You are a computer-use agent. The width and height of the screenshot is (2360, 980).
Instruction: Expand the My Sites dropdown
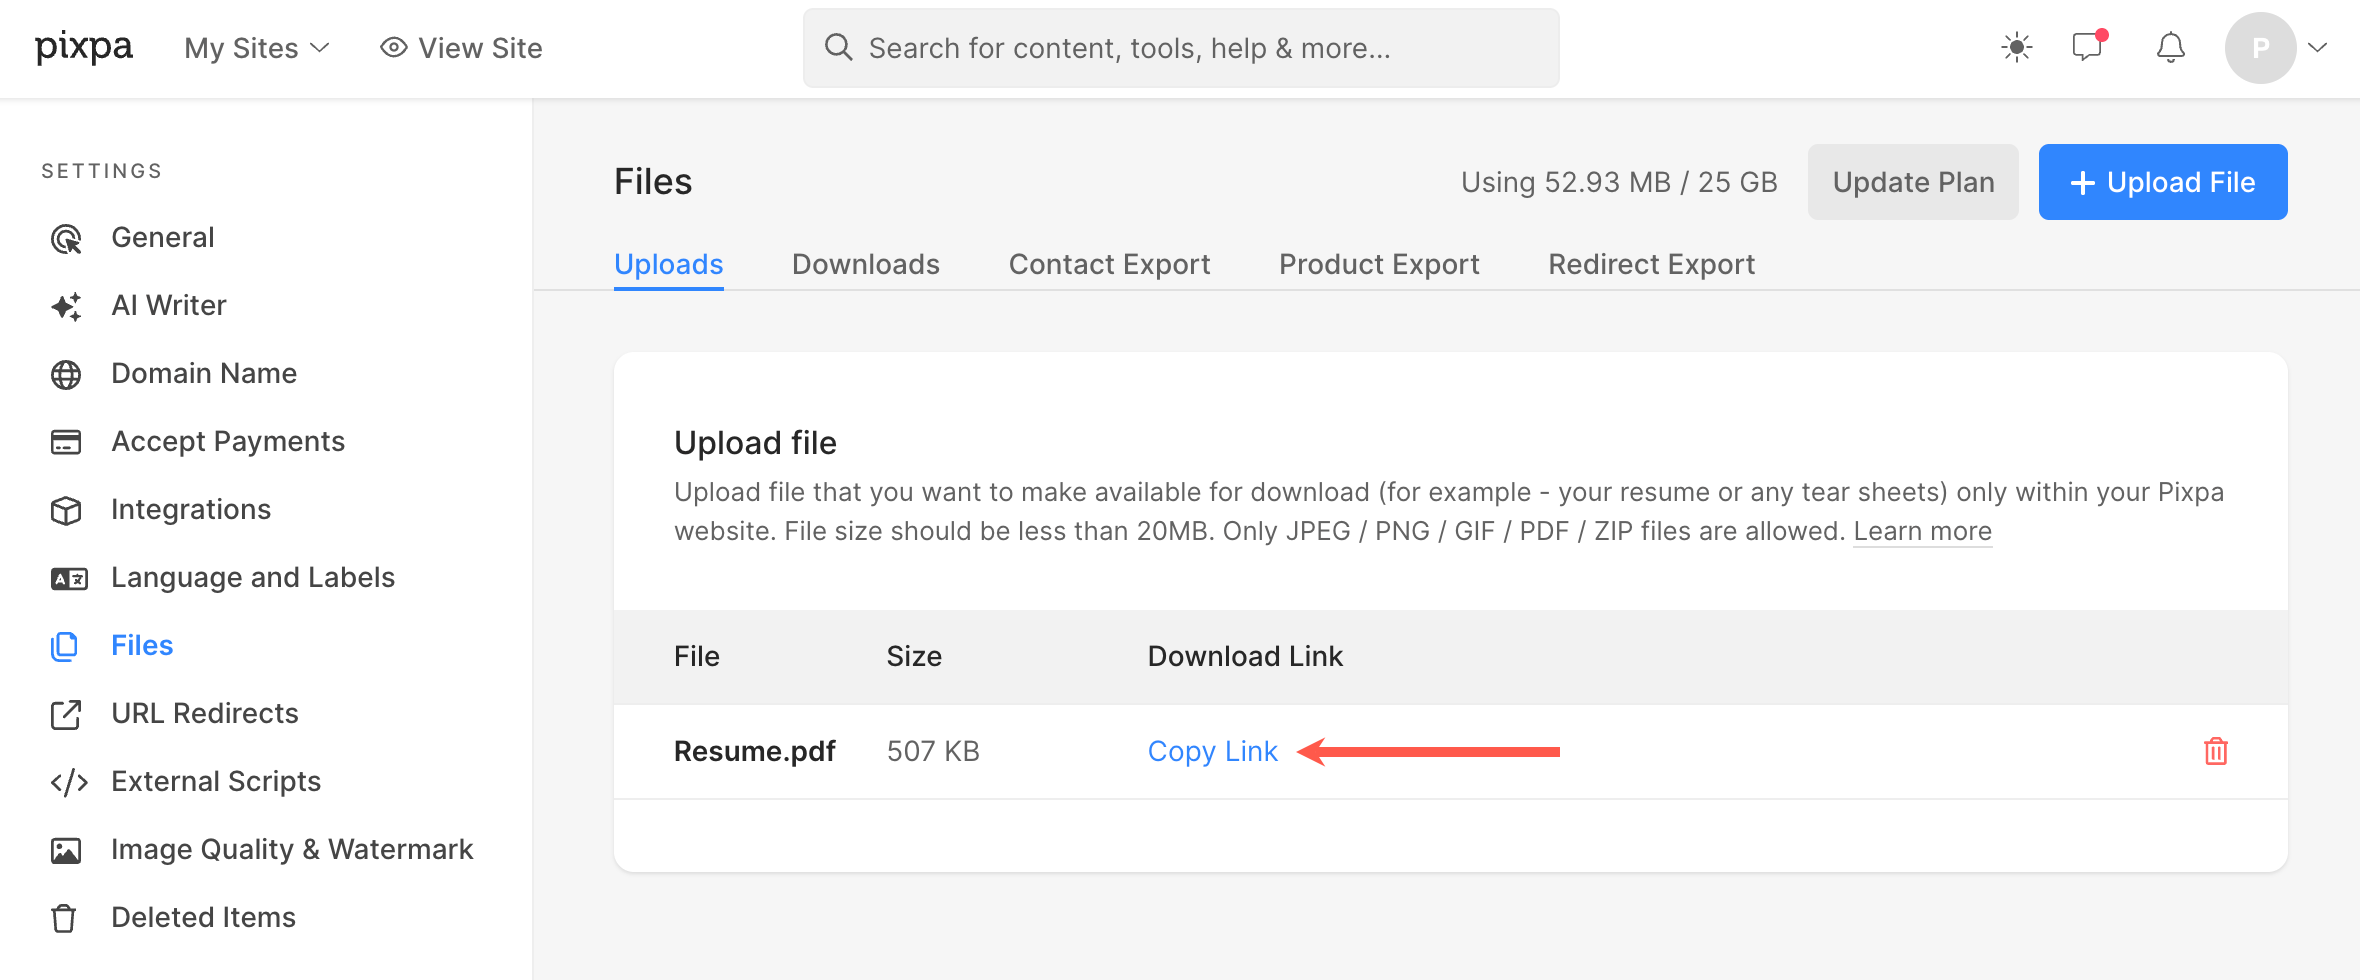tap(257, 48)
